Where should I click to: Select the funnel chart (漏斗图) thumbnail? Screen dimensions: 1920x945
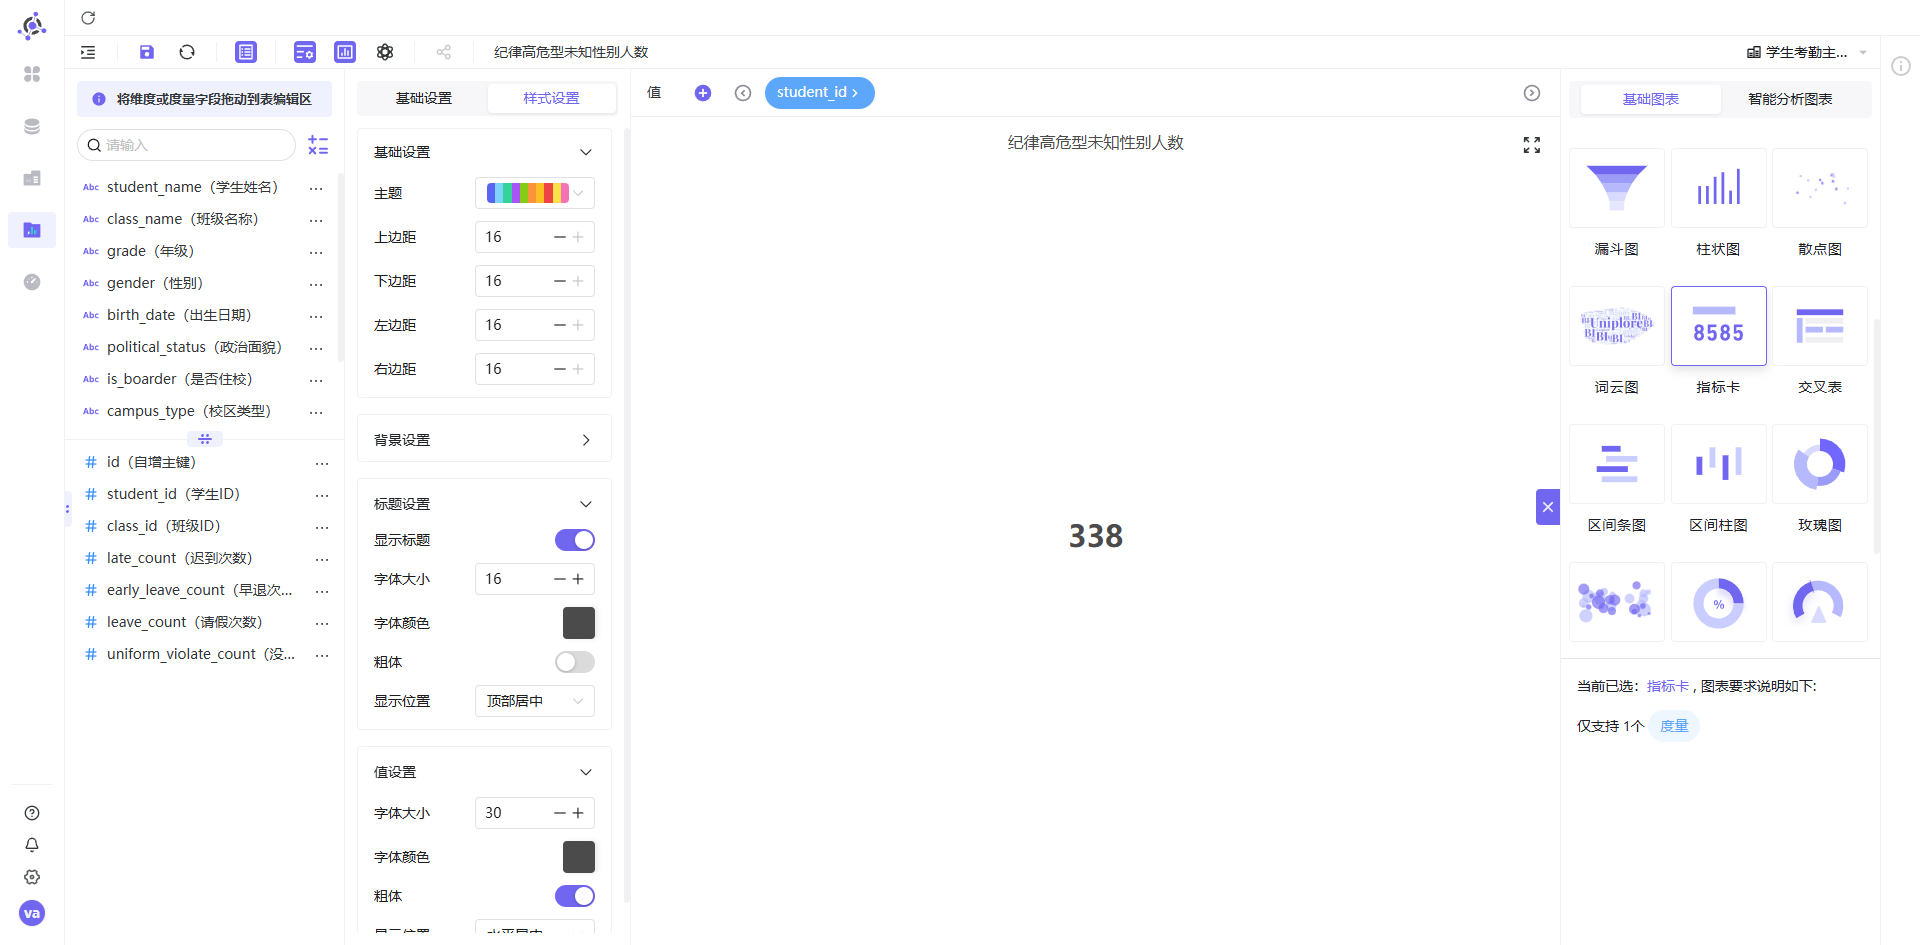point(1616,188)
